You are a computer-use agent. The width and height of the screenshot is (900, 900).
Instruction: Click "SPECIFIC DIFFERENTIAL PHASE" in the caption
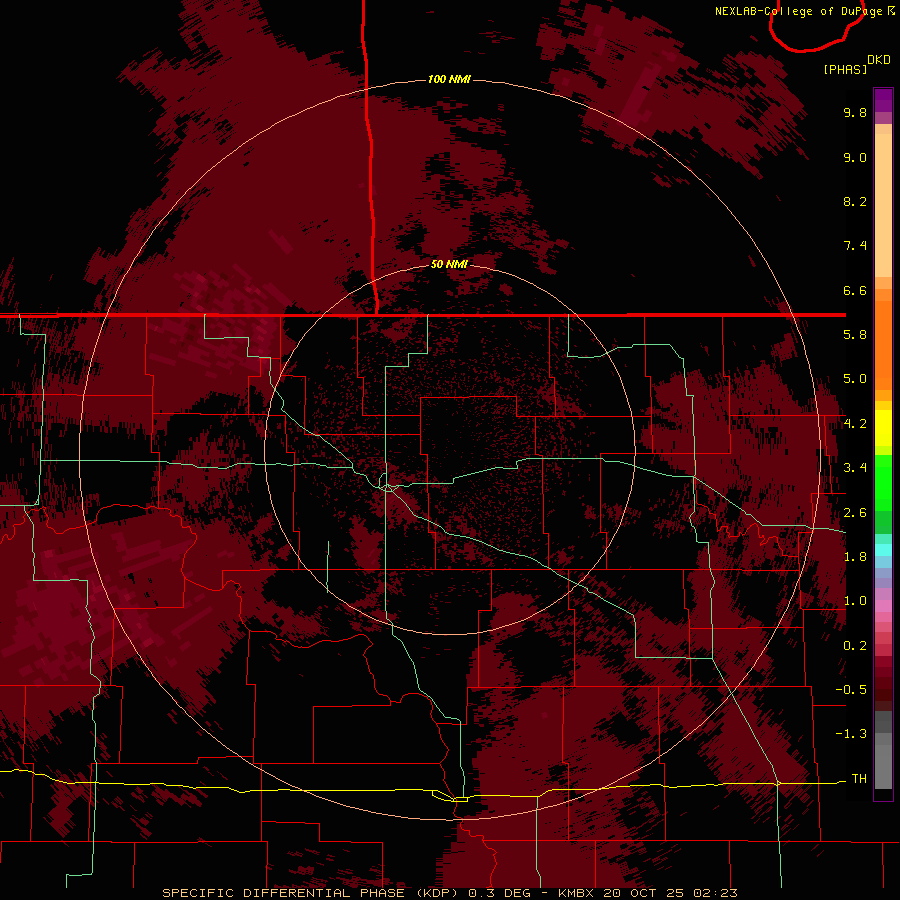pos(282,893)
